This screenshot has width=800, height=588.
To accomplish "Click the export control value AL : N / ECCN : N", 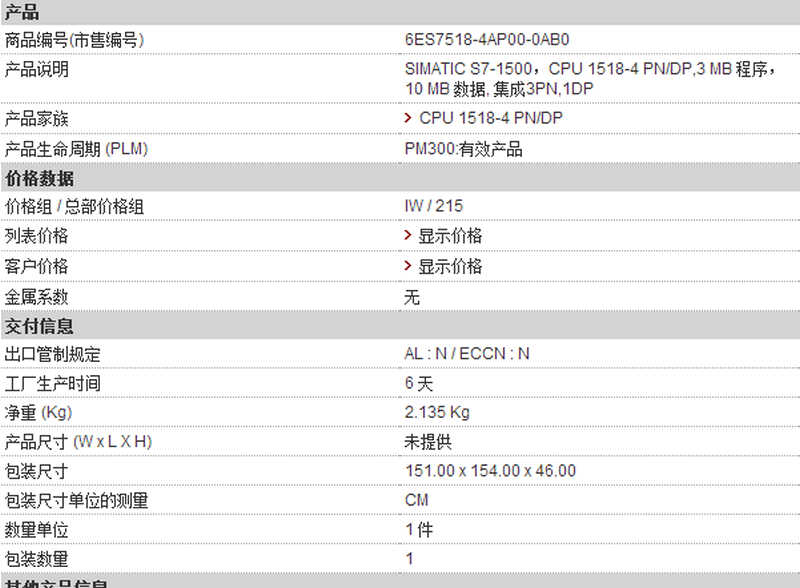I will pos(467,354).
